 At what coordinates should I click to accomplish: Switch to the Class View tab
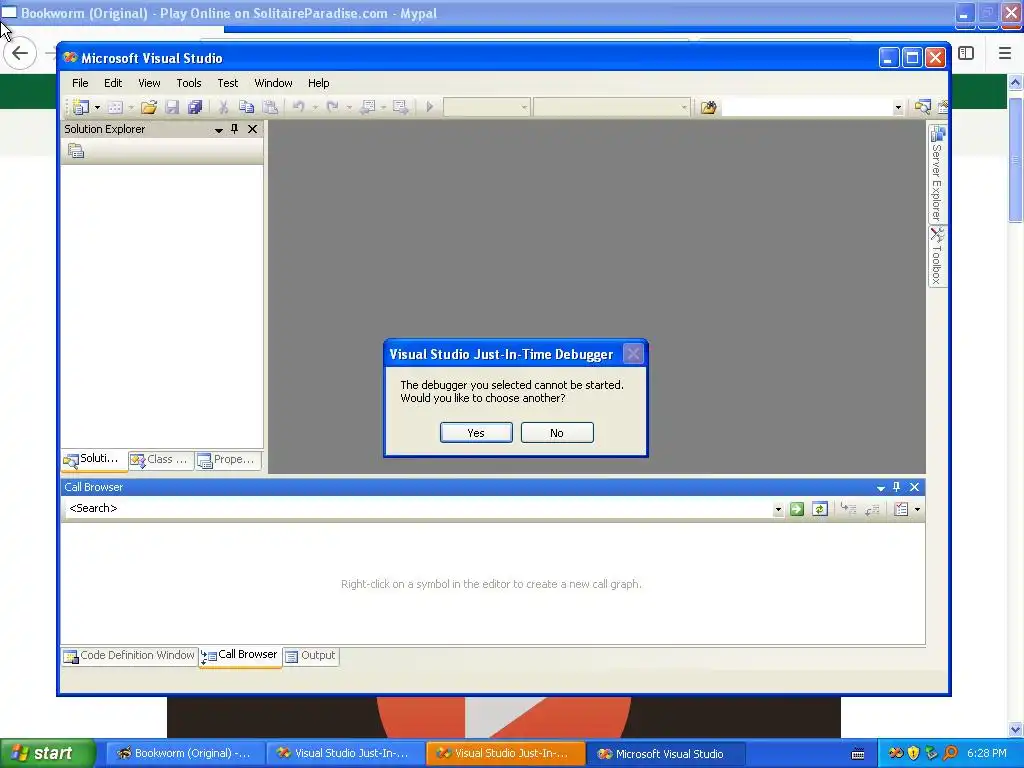(160, 460)
